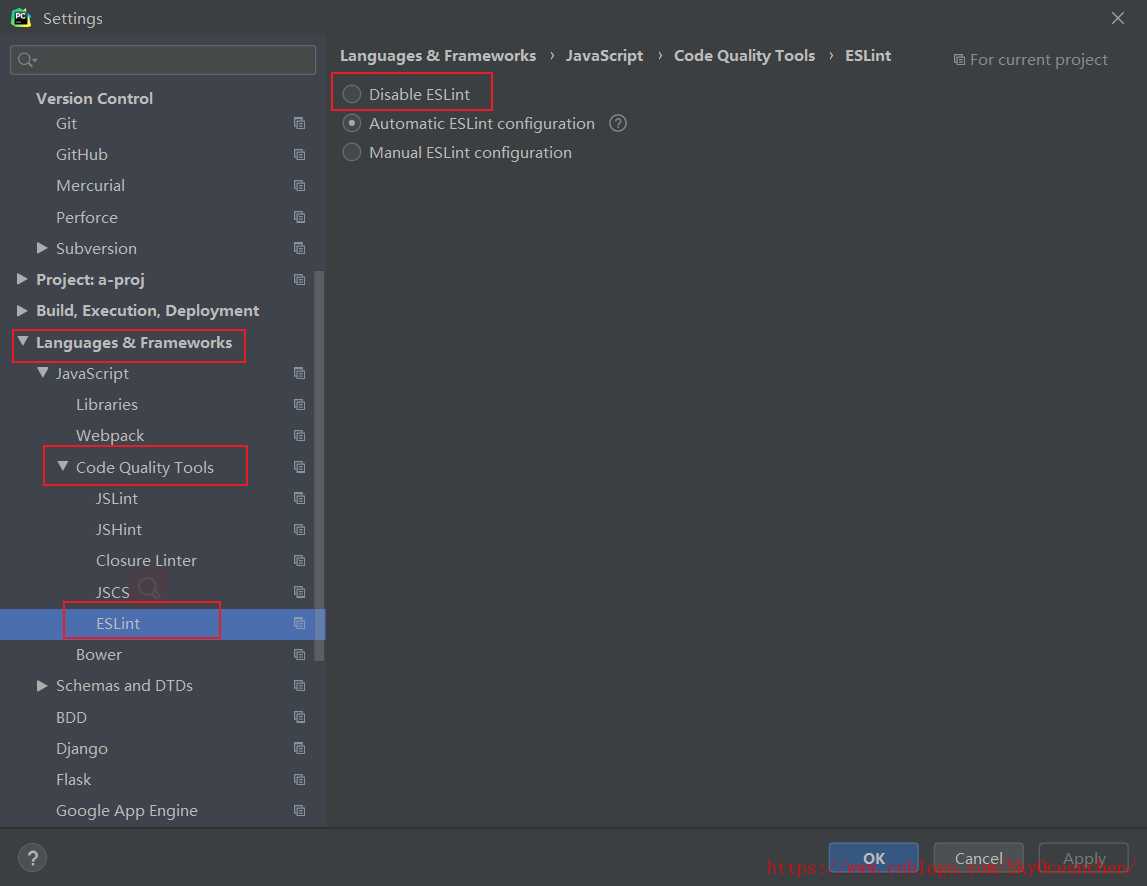Click project-level icon on Libraries row

[299, 405]
